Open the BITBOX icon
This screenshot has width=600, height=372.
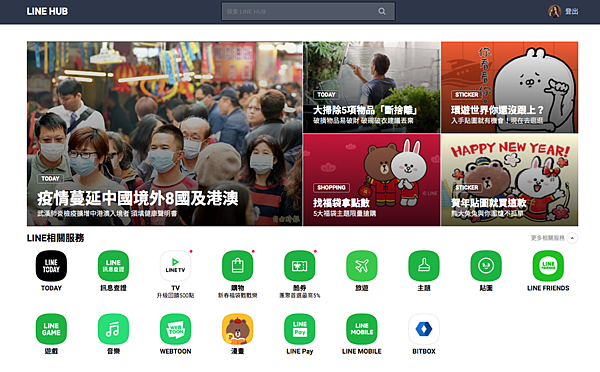point(424,329)
